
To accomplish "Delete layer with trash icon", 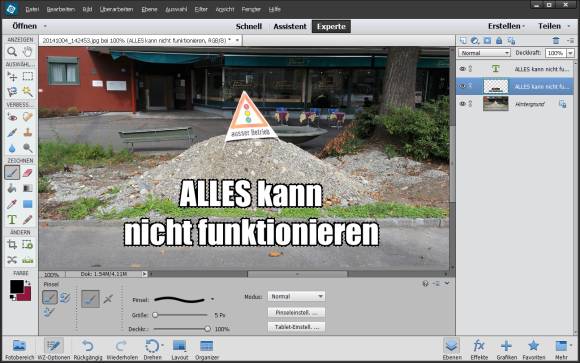I will click(x=556, y=40).
